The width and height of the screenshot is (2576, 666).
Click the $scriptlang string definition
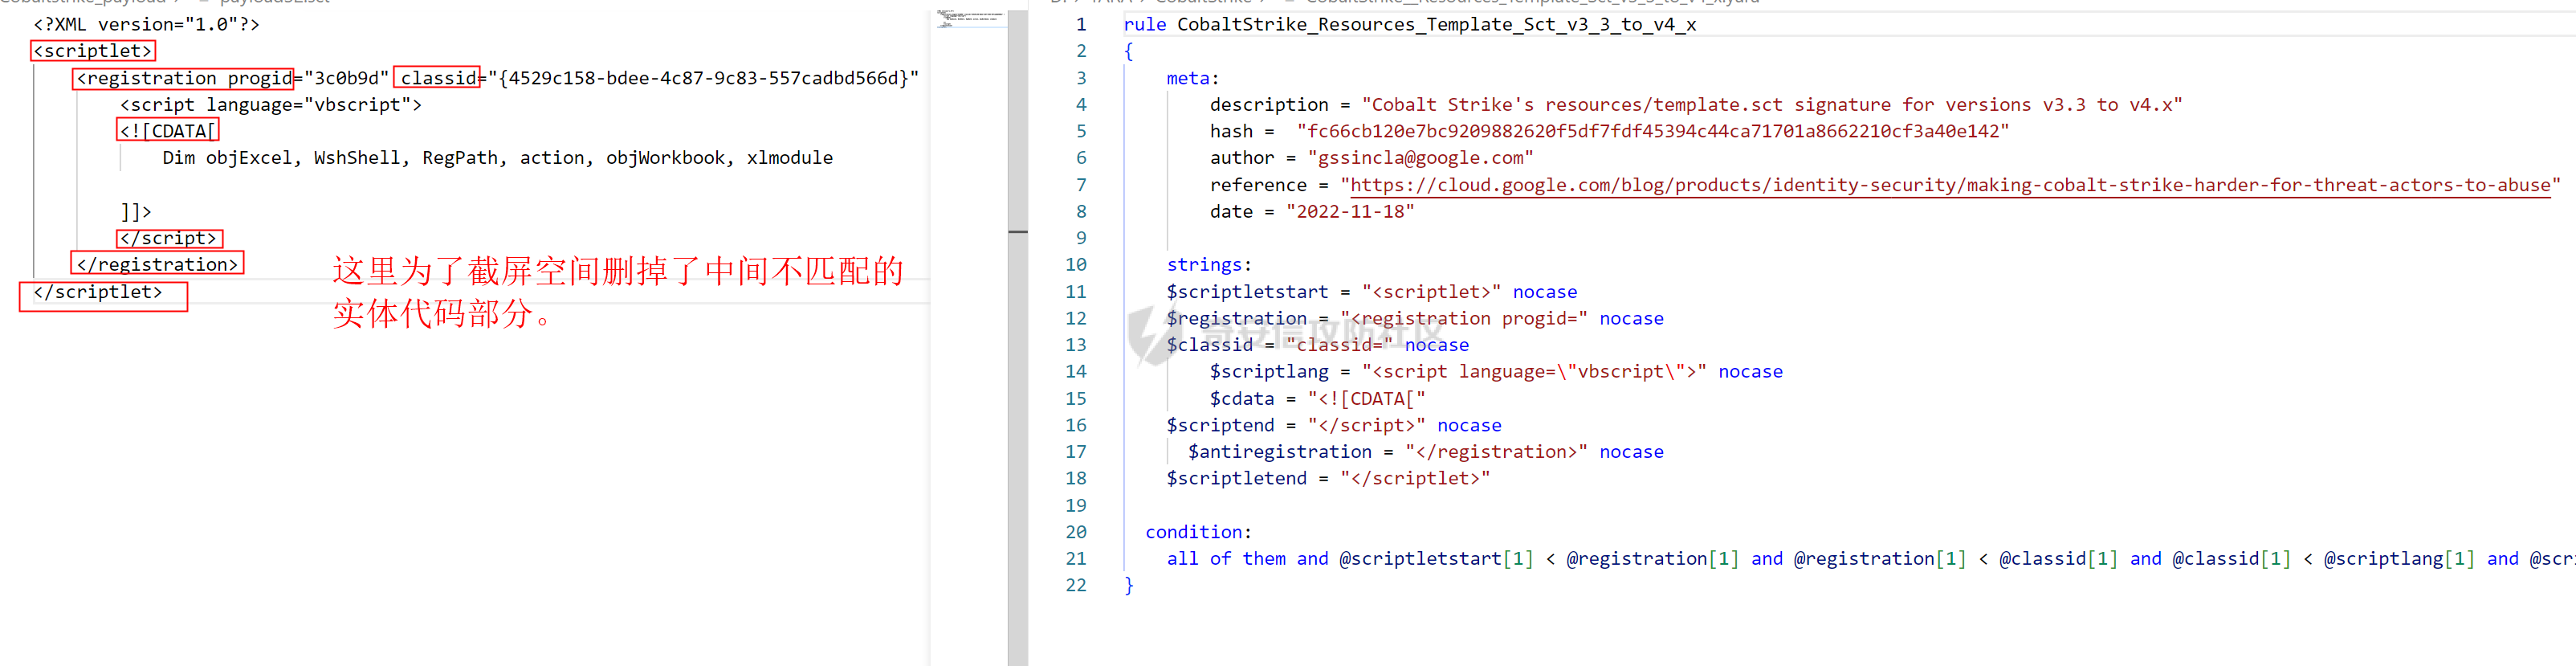coord(1495,372)
